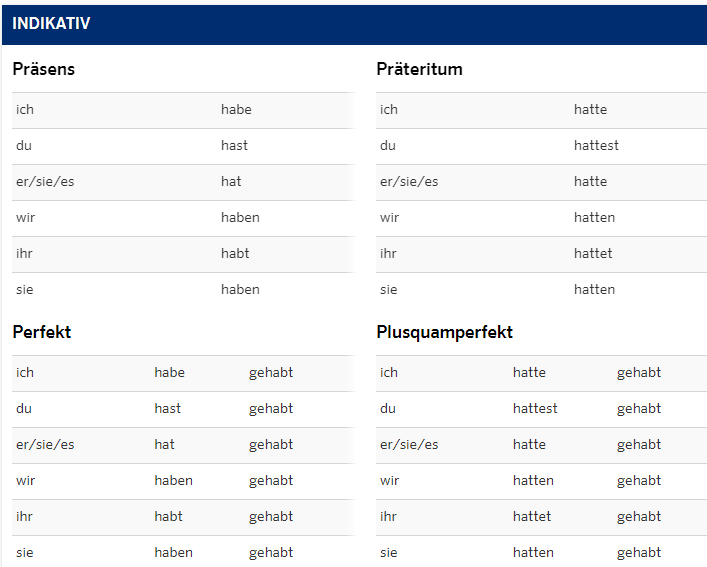Viewport: 707px width, 567px height.
Task: Select 'hat' in Präsens er/sie/es row
Action: 231,182
